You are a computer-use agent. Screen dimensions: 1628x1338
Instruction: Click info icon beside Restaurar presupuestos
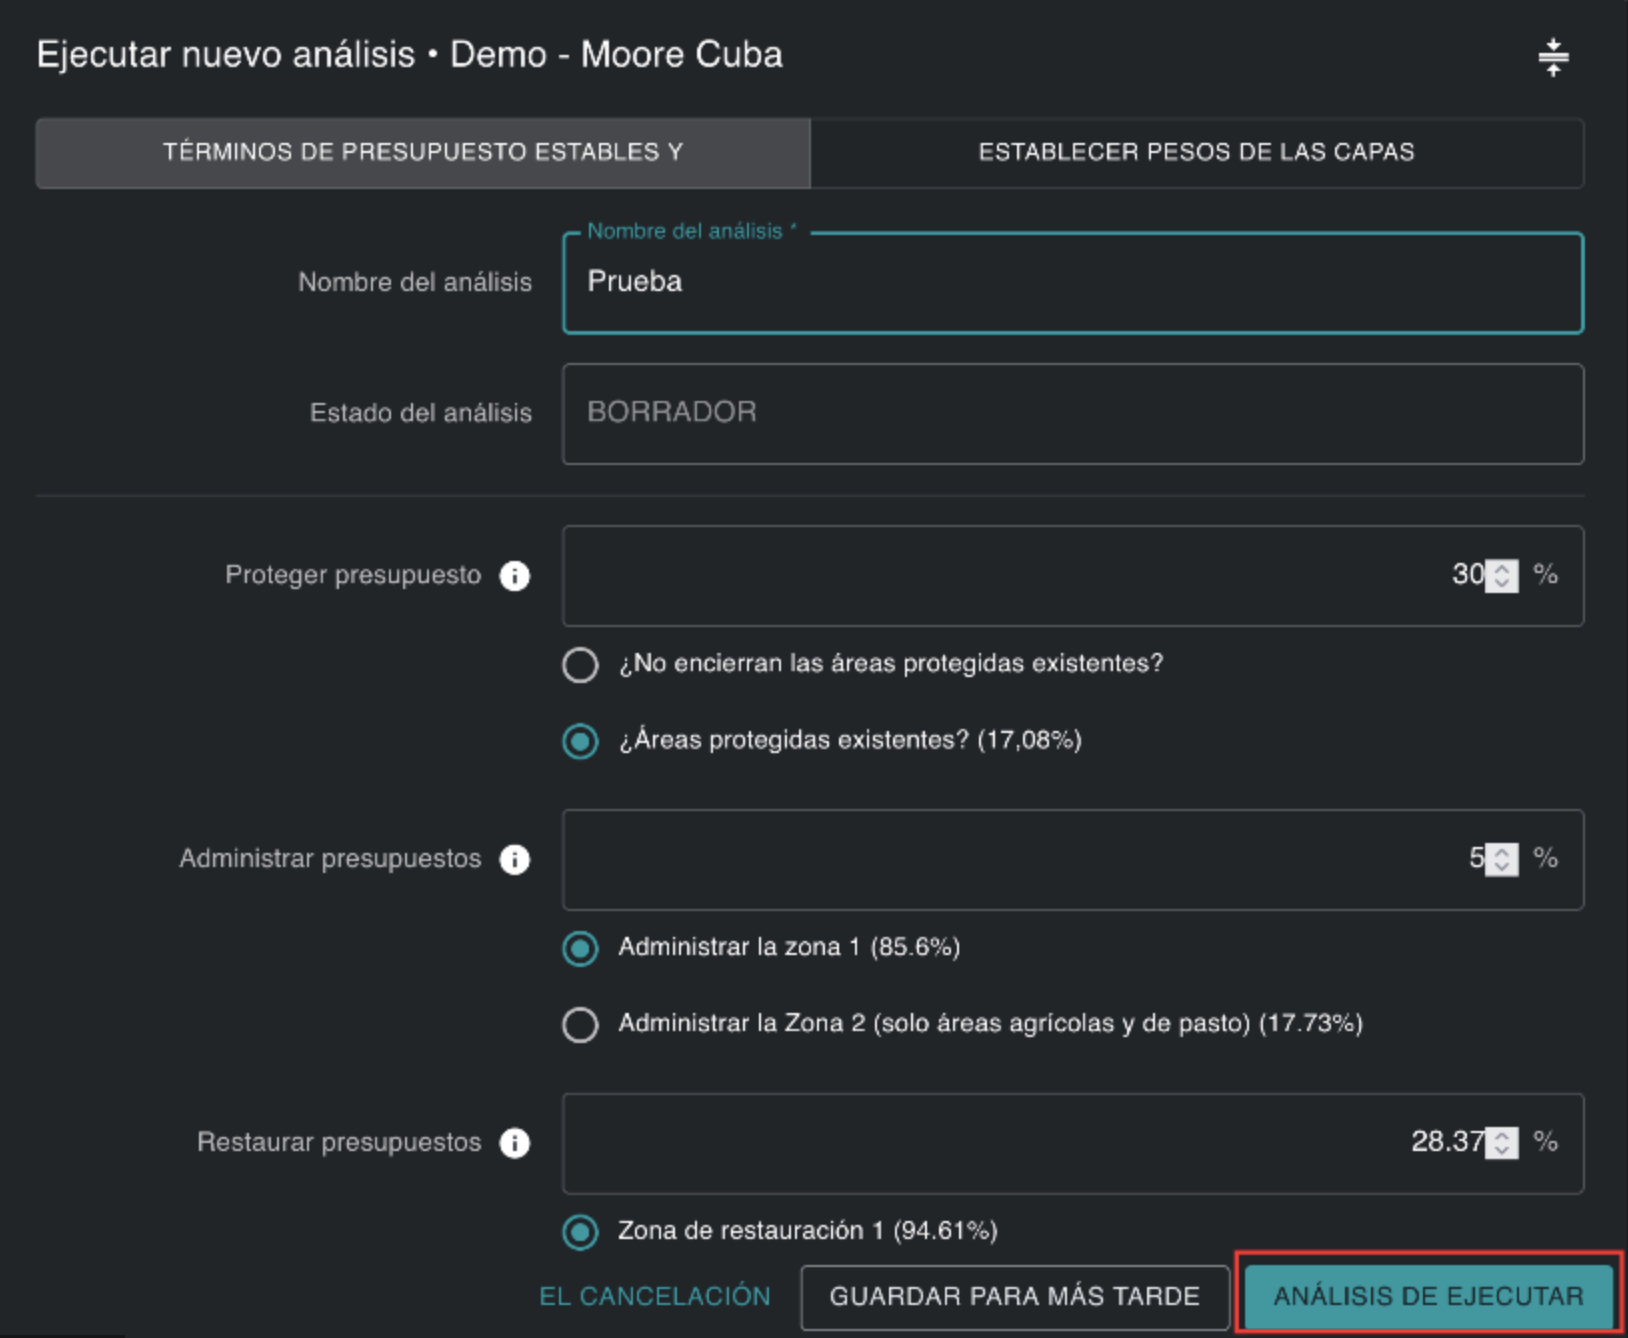[x=514, y=1143]
